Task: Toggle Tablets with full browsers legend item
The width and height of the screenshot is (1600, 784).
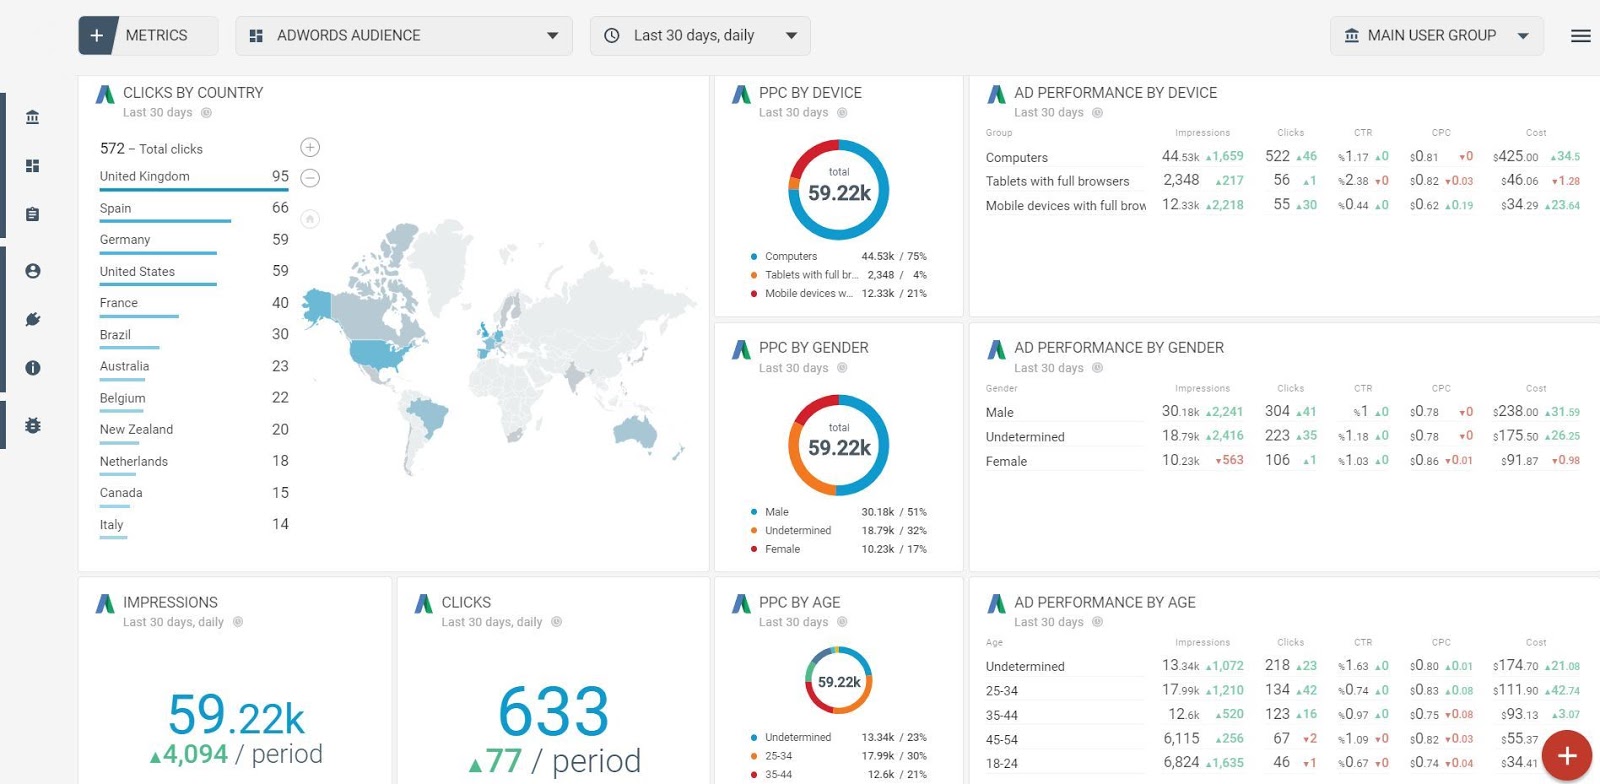Action: pos(838,275)
